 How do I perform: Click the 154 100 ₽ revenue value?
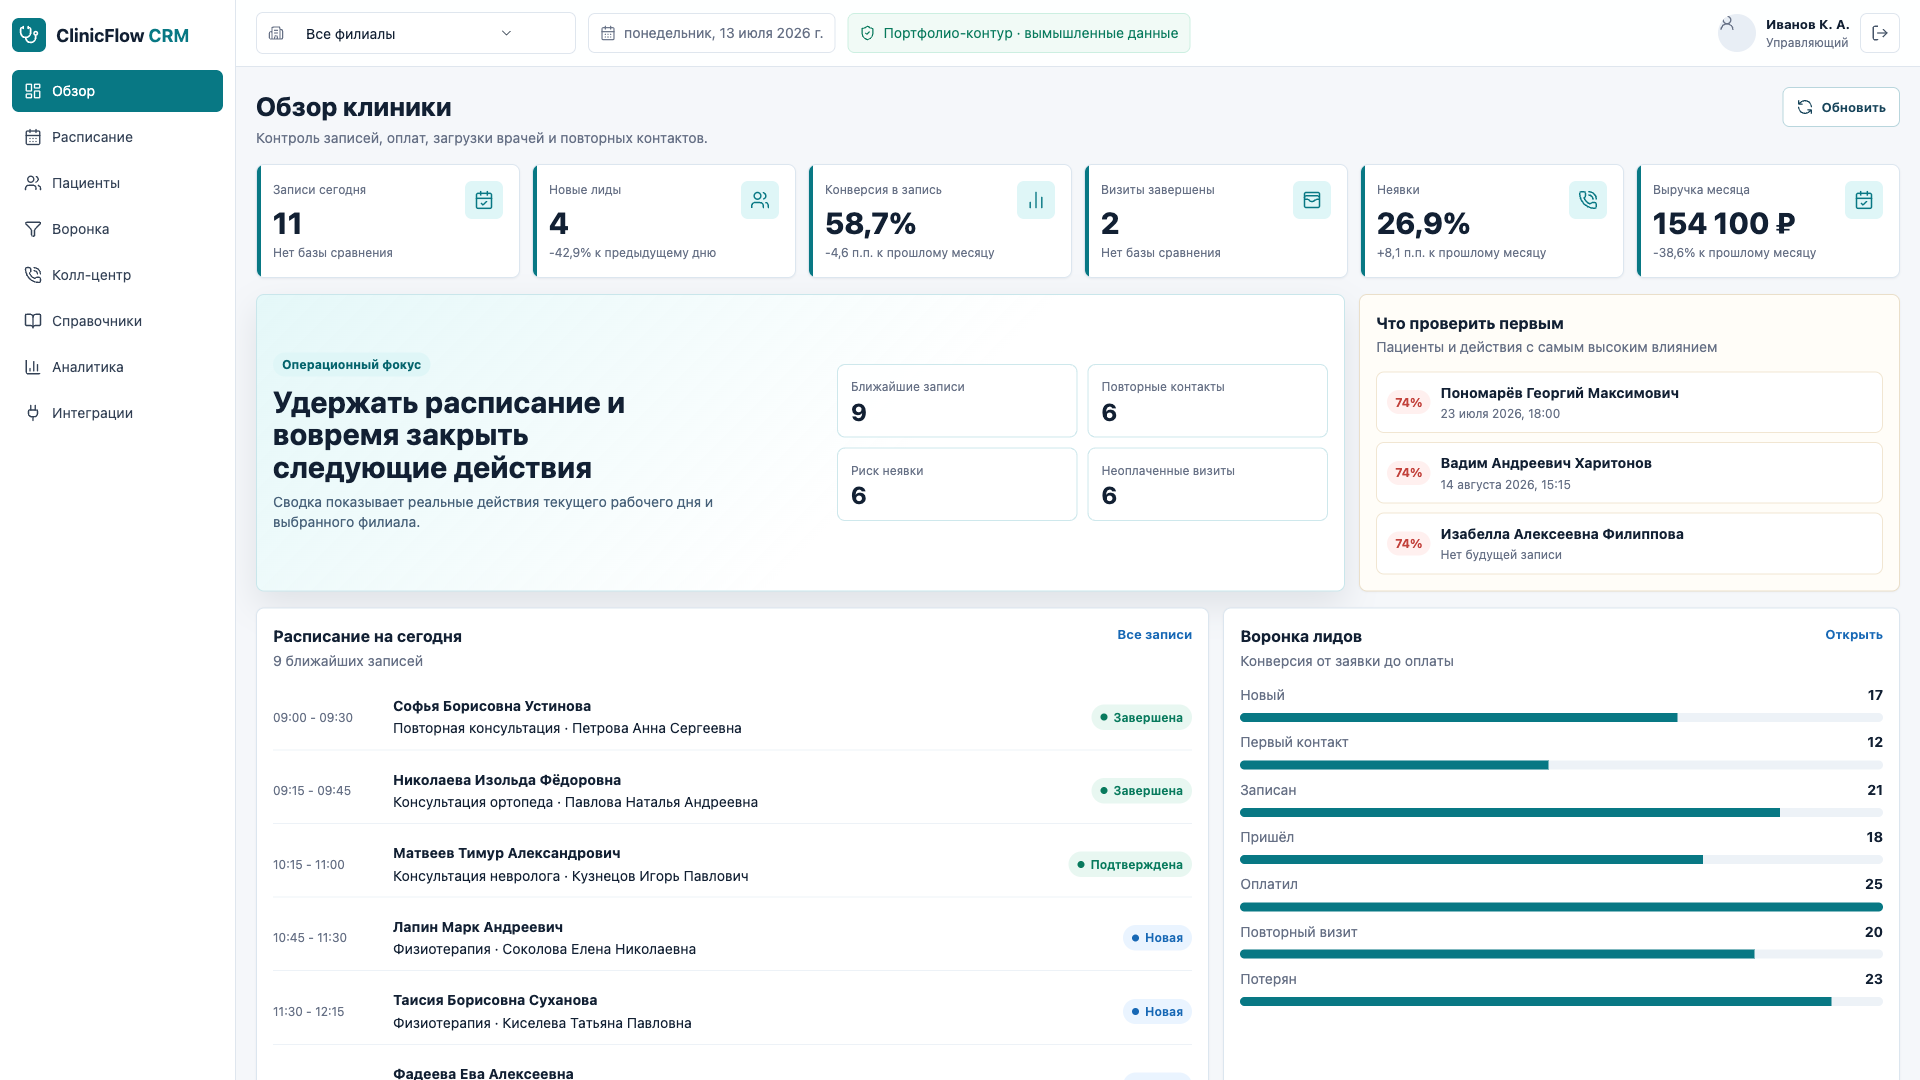(x=1724, y=224)
